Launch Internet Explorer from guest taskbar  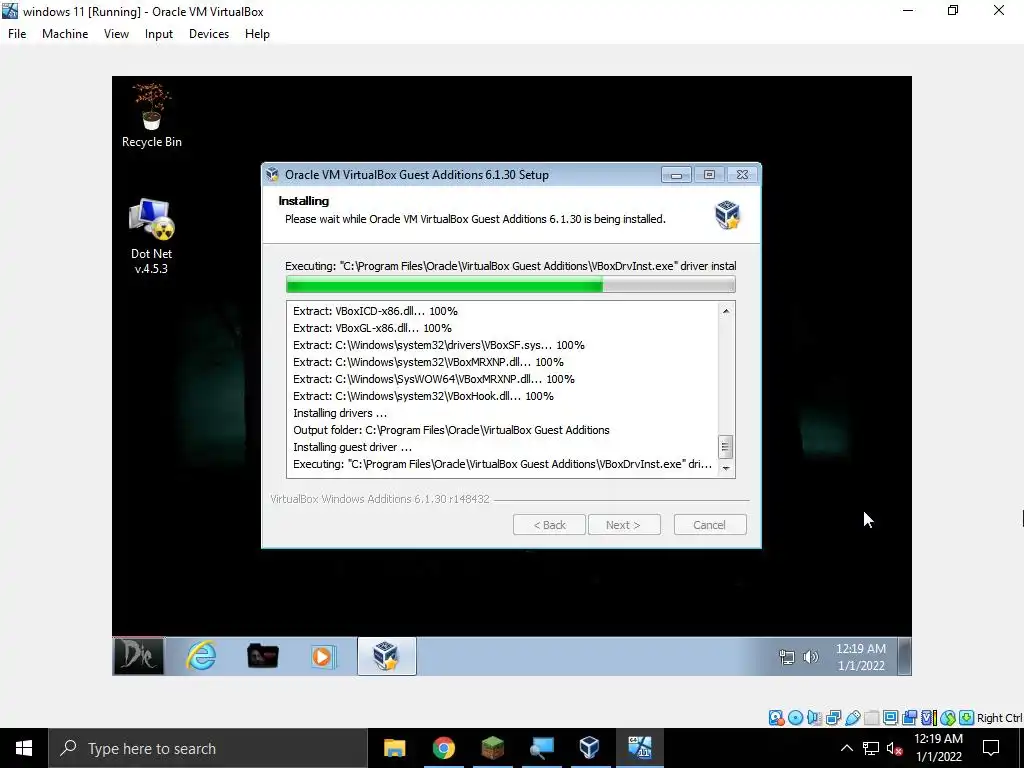point(201,656)
